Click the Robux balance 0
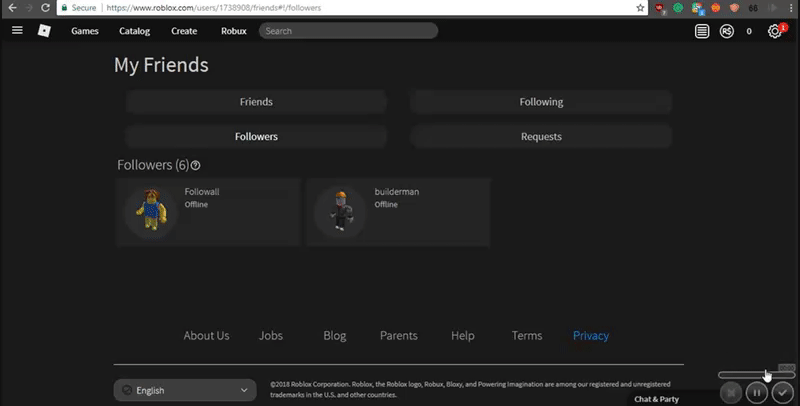Screen dimensions: 800x406 [749, 31]
